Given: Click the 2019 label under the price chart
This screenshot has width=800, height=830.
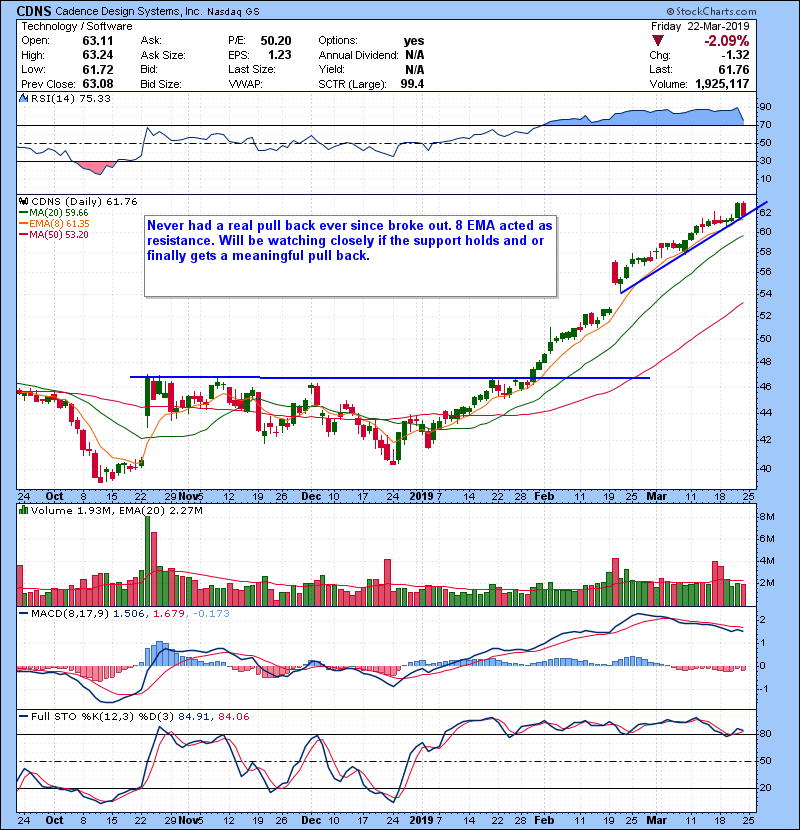Looking at the screenshot, I should coord(421,497).
